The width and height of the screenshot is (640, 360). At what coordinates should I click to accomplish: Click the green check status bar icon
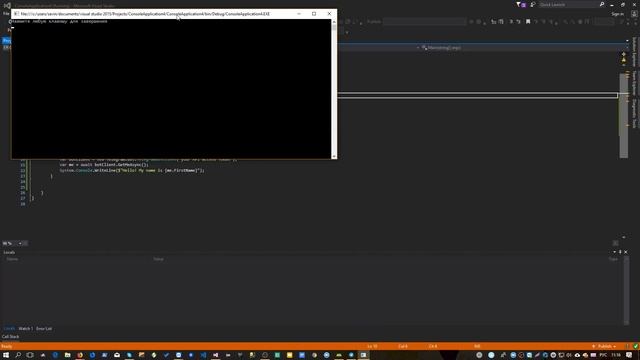[x=636, y=346]
